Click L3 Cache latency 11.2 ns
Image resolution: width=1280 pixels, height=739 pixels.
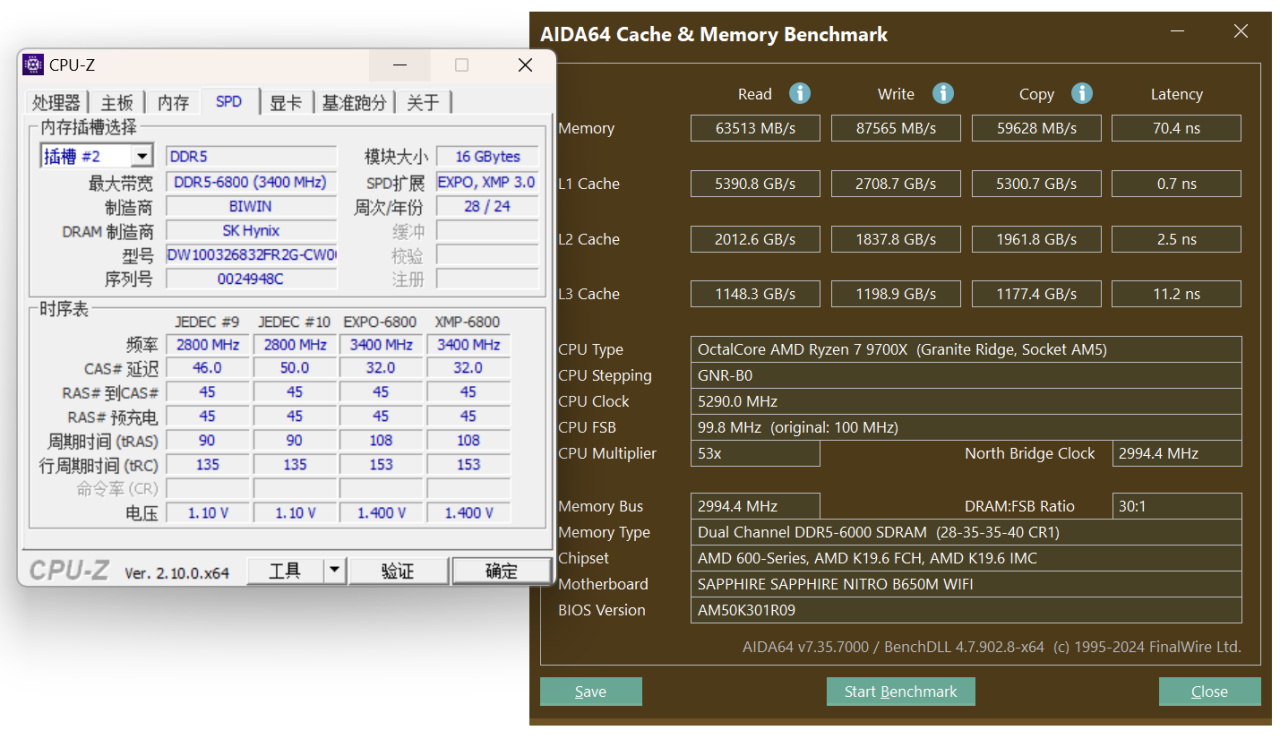(1176, 294)
